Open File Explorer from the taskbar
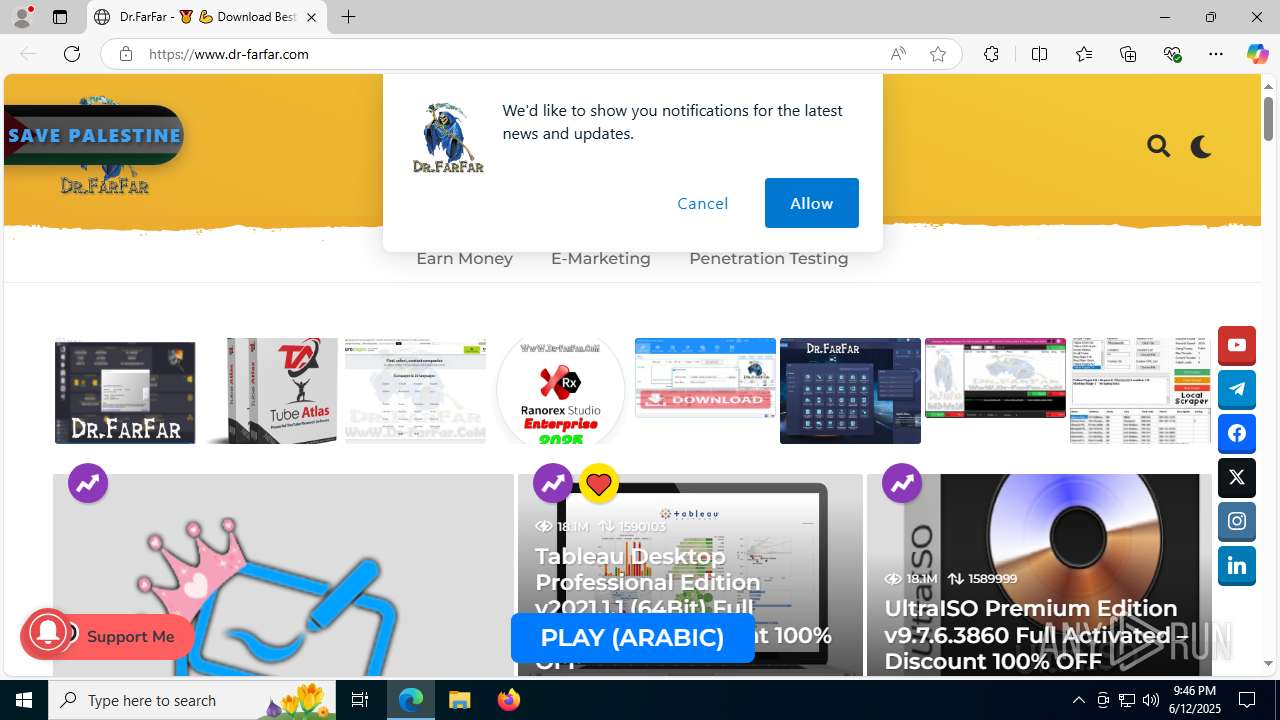The width and height of the screenshot is (1280, 720). click(460, 700)
